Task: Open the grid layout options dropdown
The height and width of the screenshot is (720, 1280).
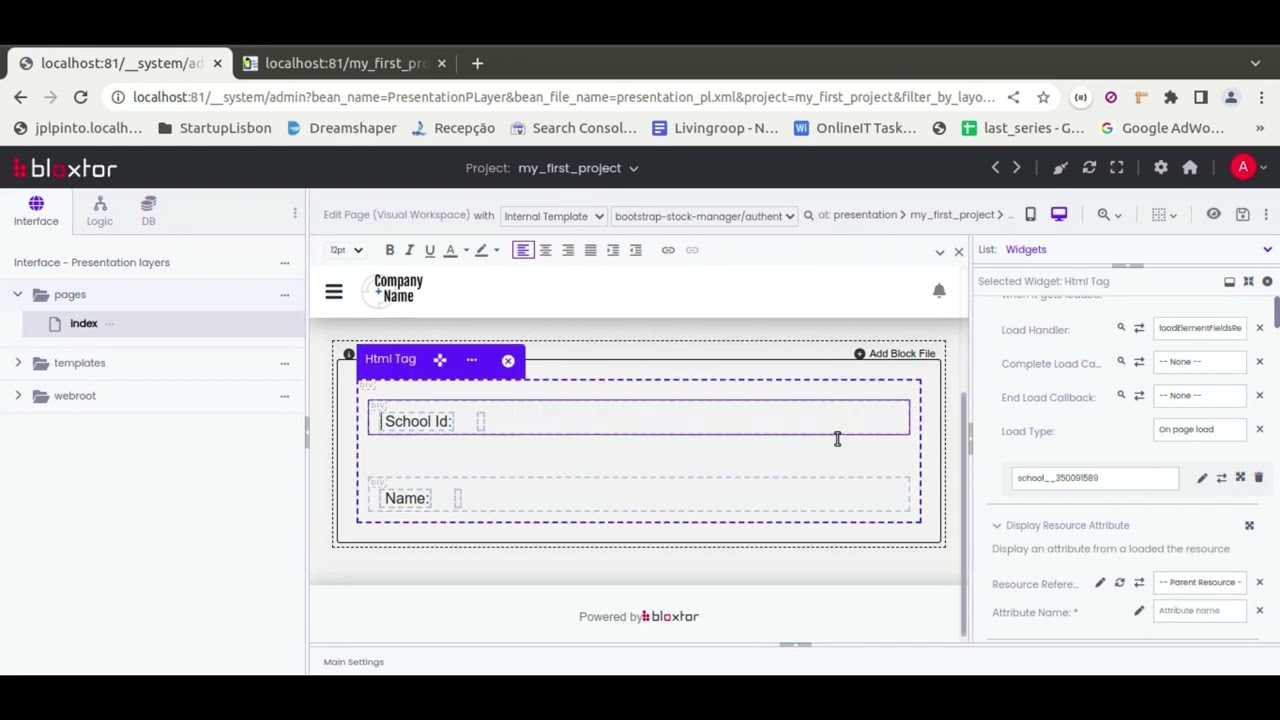Action: coord(1164,214)
